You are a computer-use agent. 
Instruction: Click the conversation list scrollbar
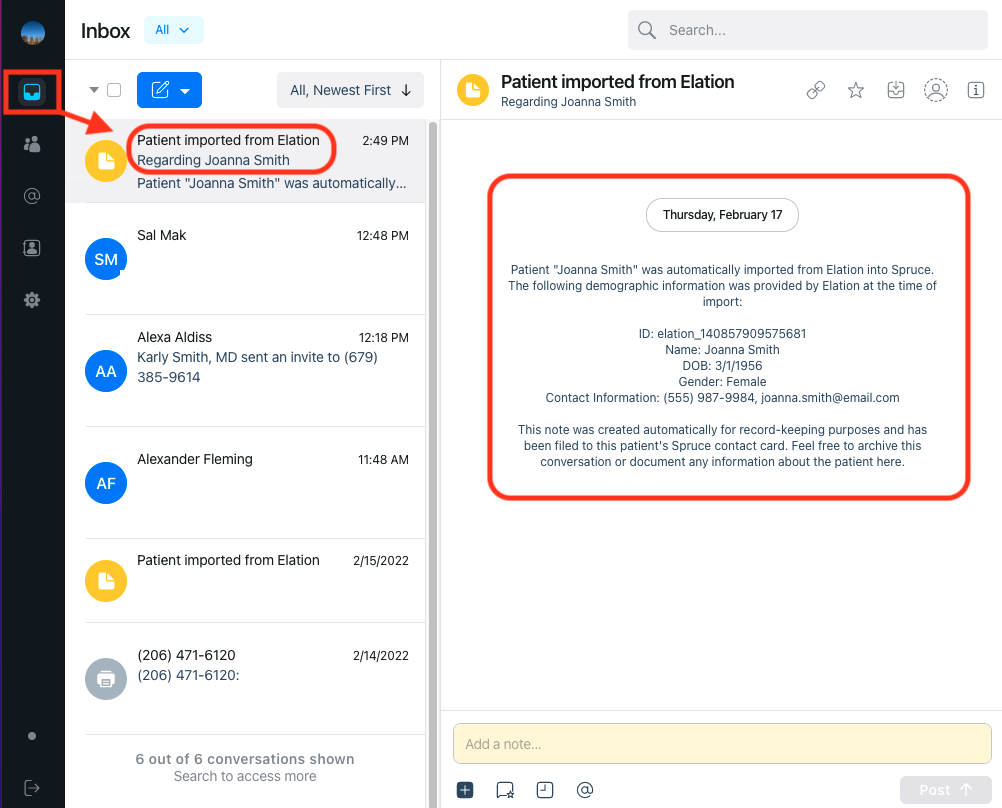point(433,464)
